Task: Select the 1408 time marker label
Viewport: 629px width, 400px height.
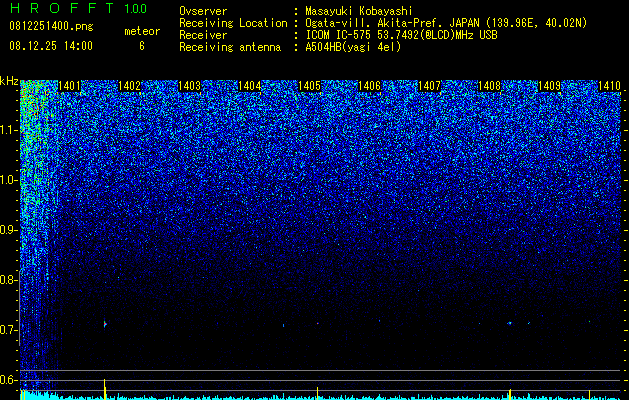Action: tap(490, 85)
